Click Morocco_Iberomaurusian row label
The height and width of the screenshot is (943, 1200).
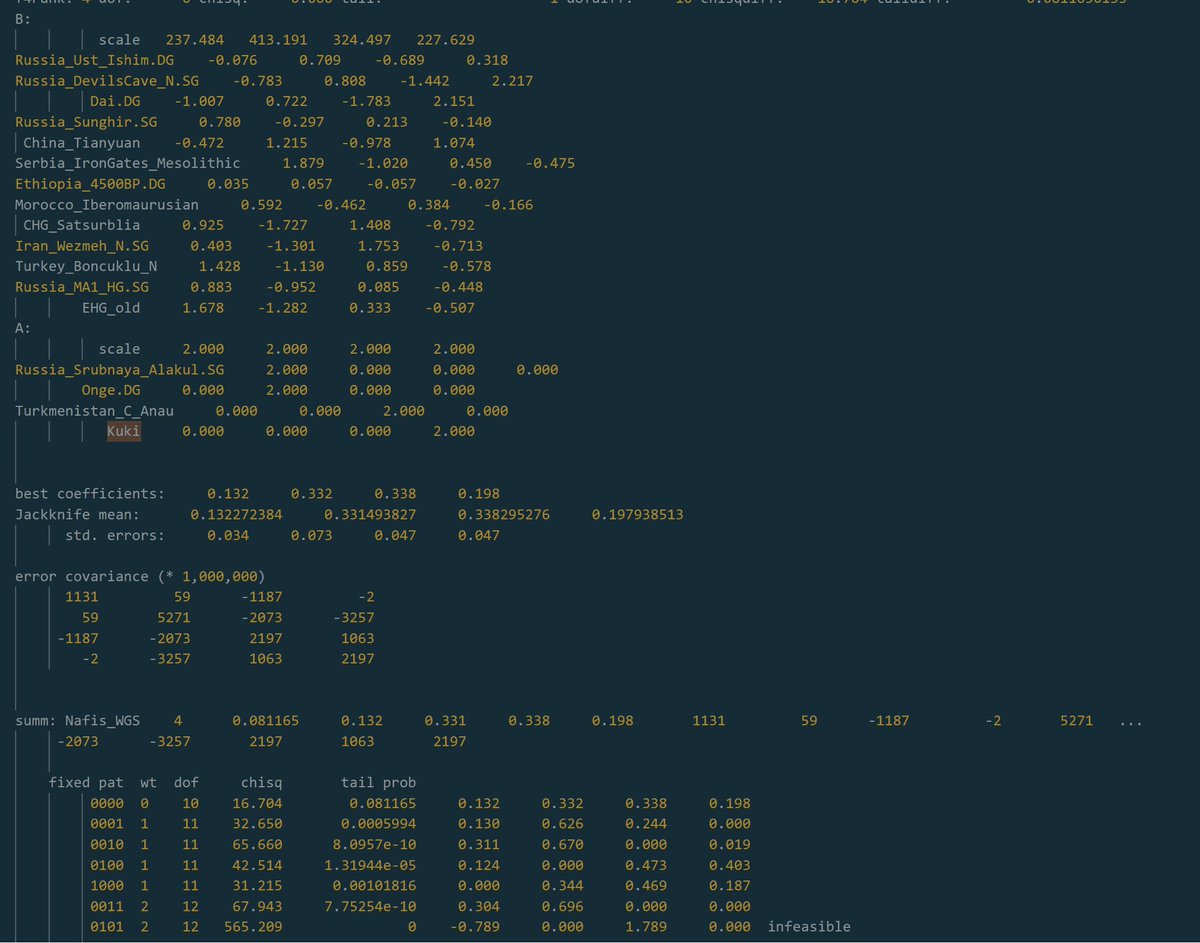coord(107,205)
